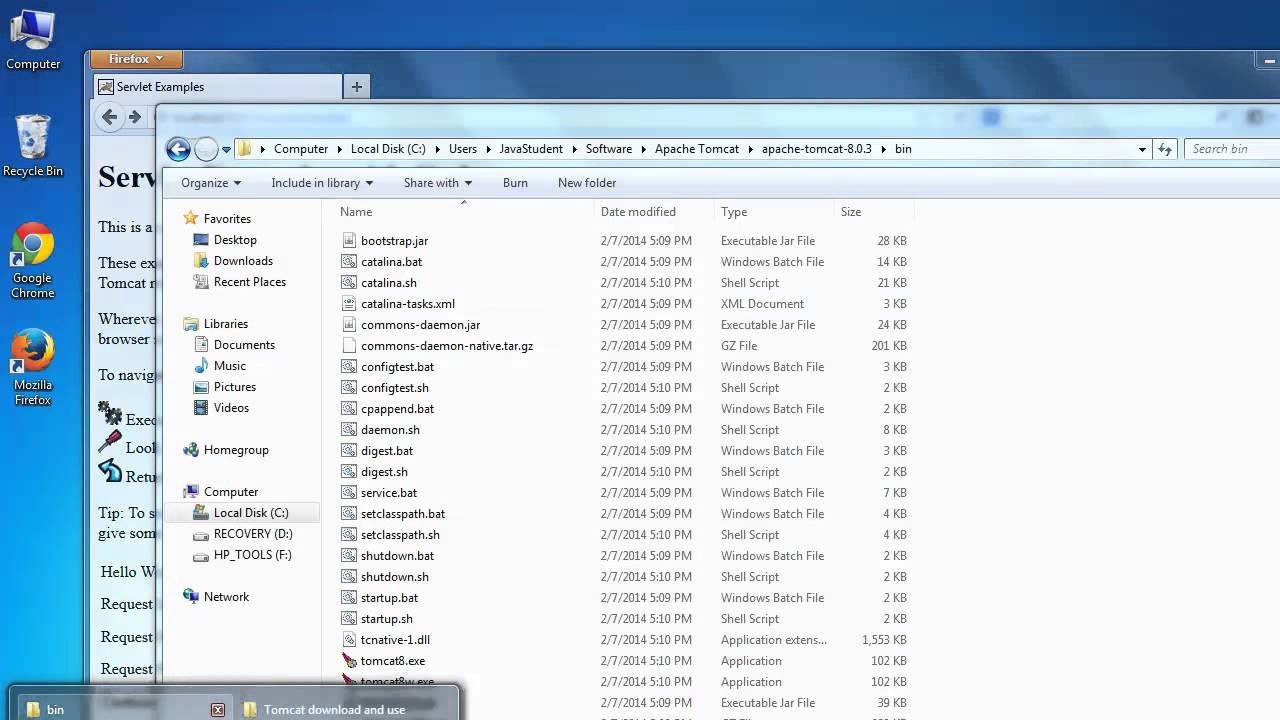
Task: Click the refresh button beside the address bar
Action: click(x=1165, y=149)
